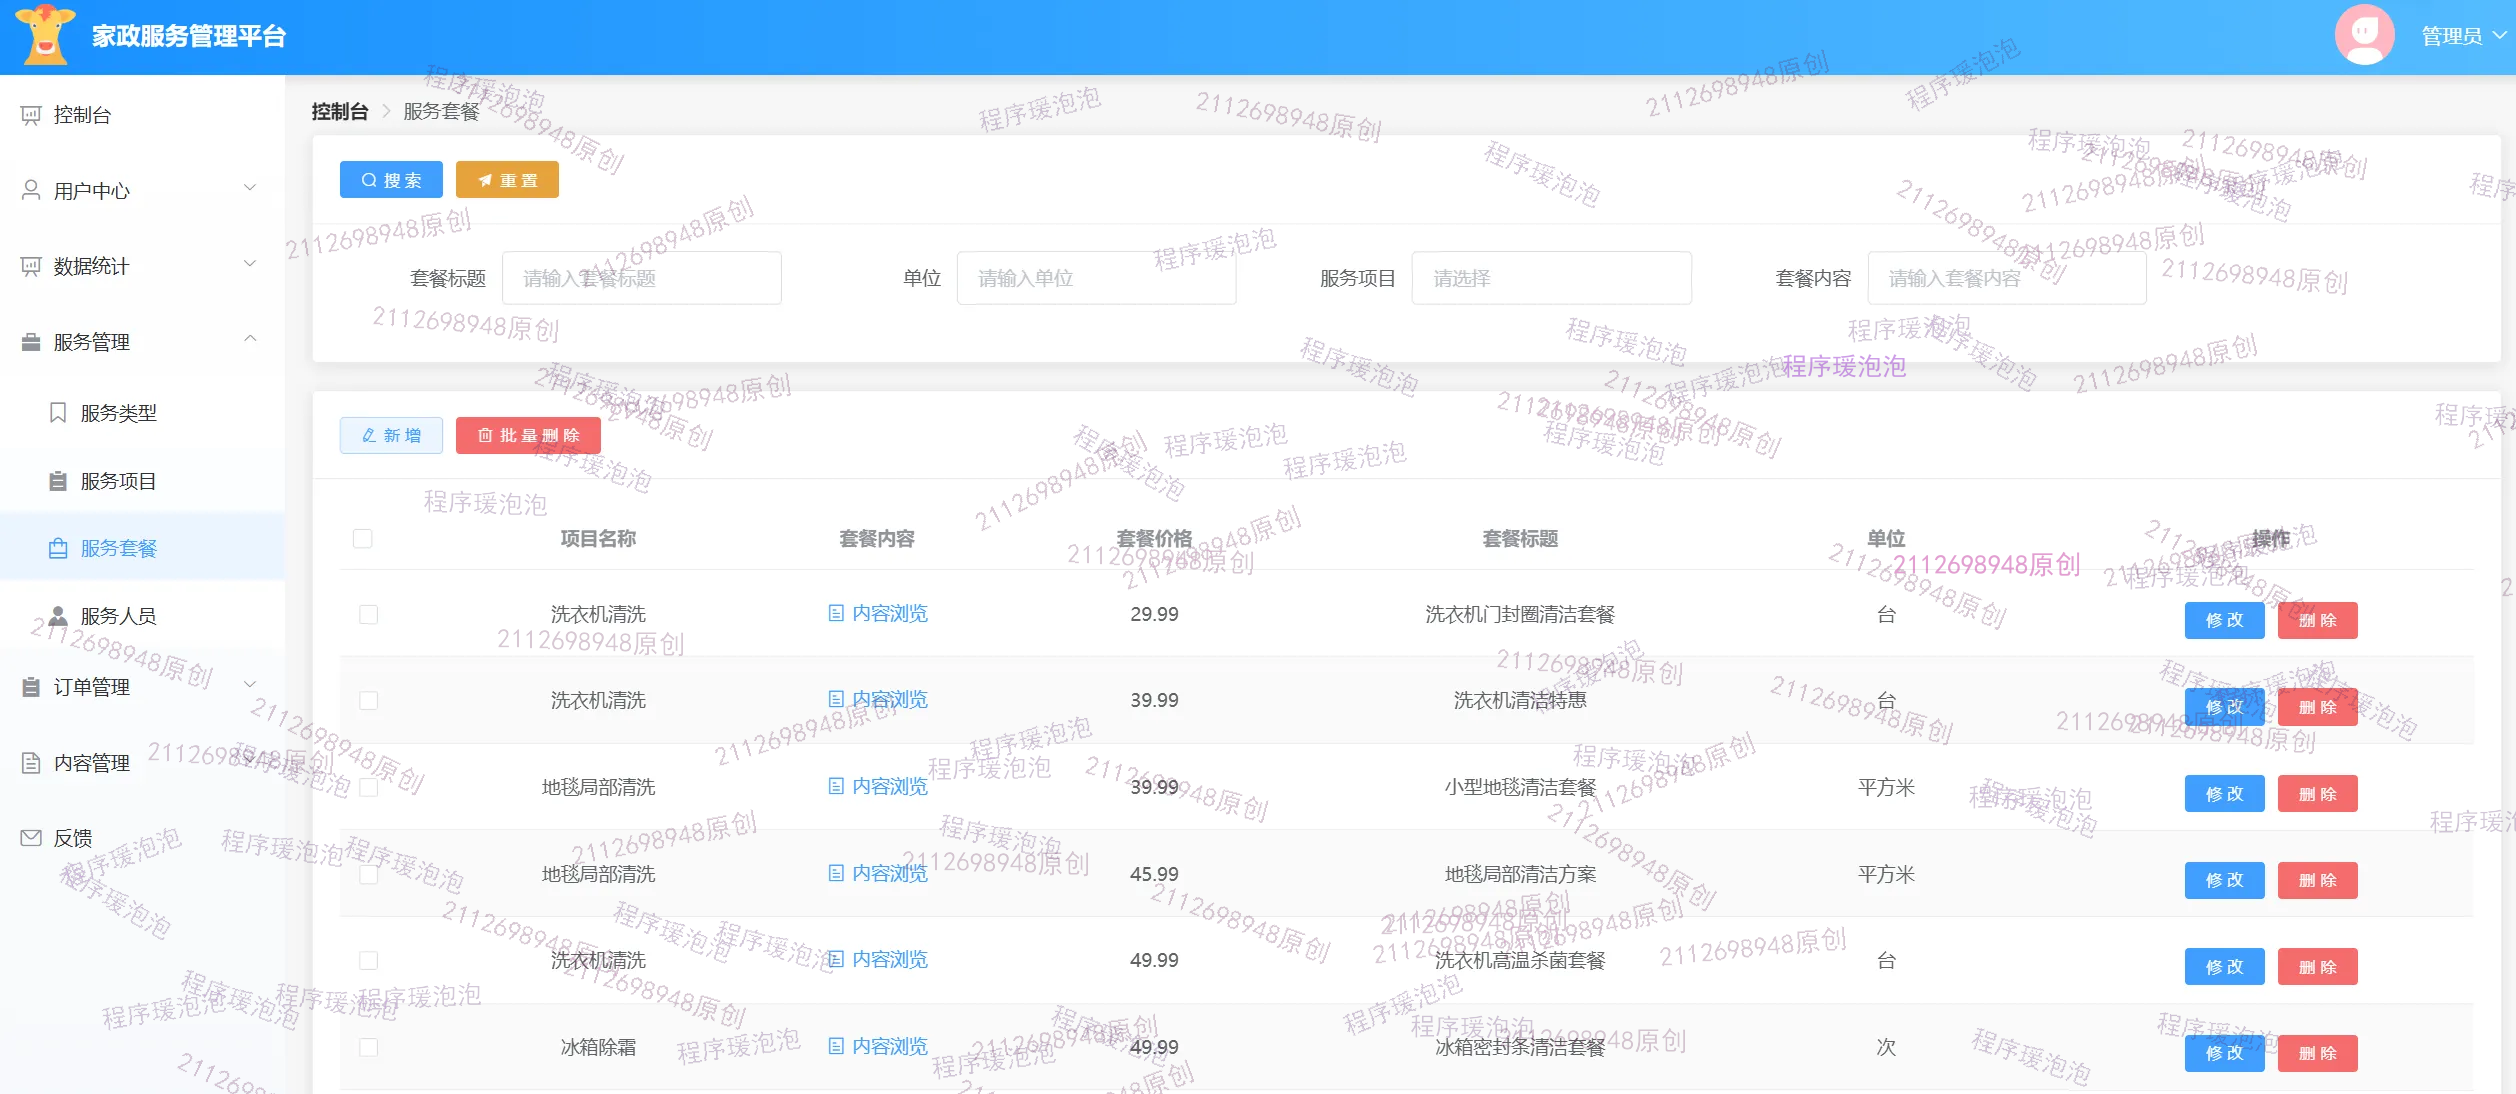Click the 内容管理 document icon
Screen dimensions: 2516x1094
31,763
